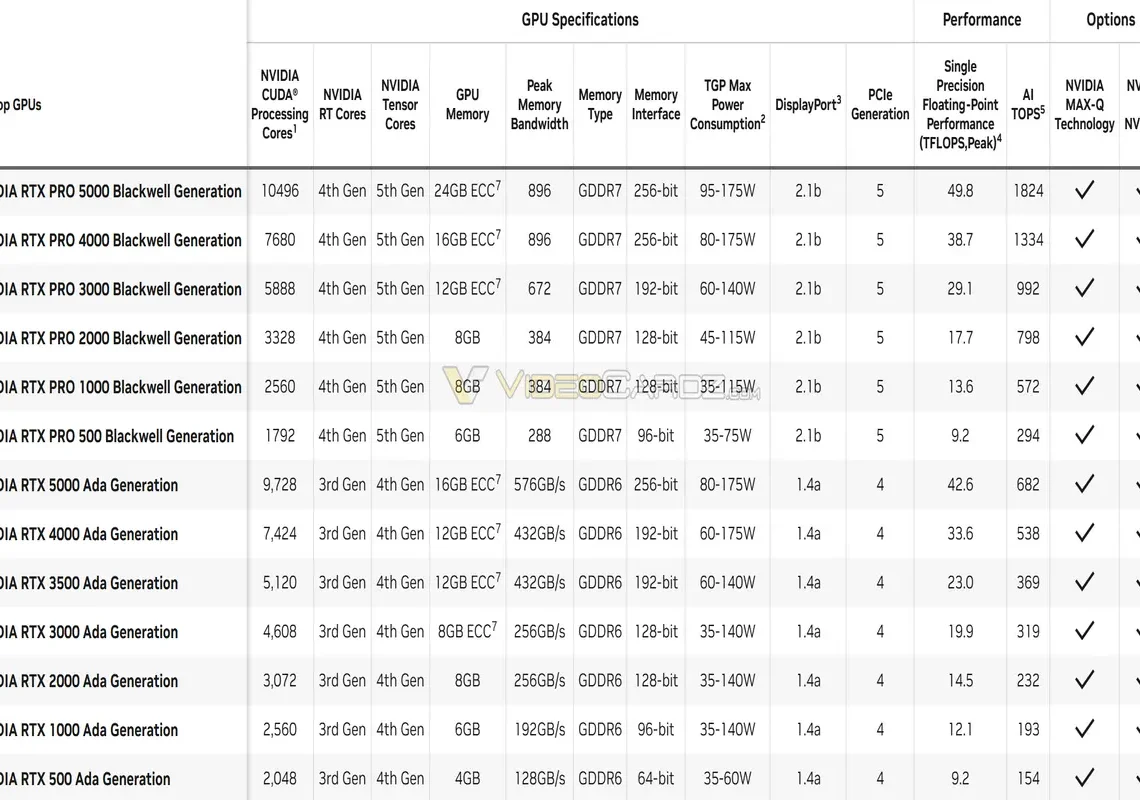The image size is (1140, 800).
Task: Select the RTX PRO 5000 Blackwell Generation row name
Action: pyautogui.click(x=121, y=191)
